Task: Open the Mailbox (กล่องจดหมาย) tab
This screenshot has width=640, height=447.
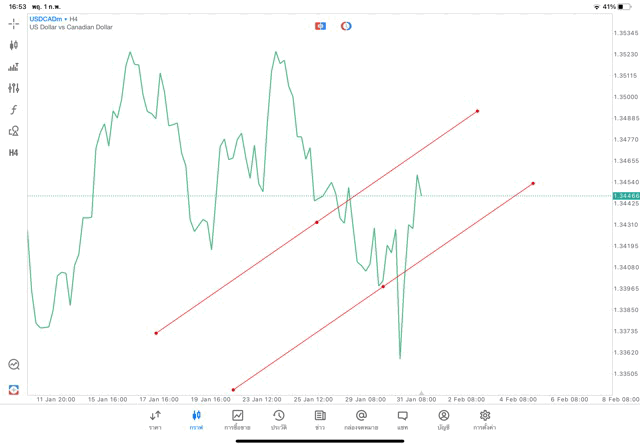Action: [x=361, y=419]
